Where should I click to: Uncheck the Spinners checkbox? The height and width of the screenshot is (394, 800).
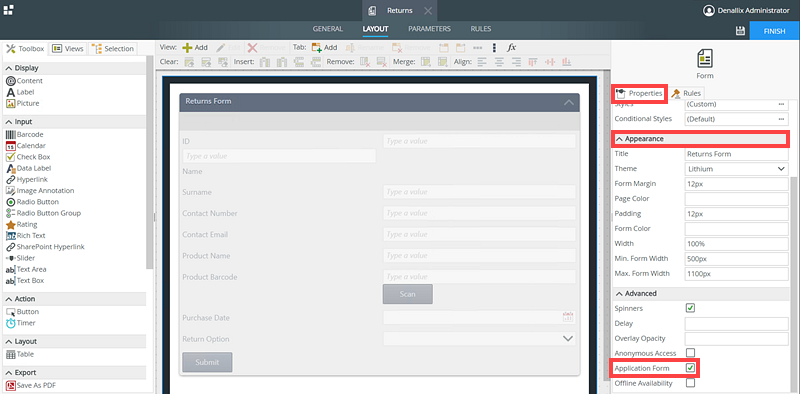pyautogui.click(x=690, y=308)
